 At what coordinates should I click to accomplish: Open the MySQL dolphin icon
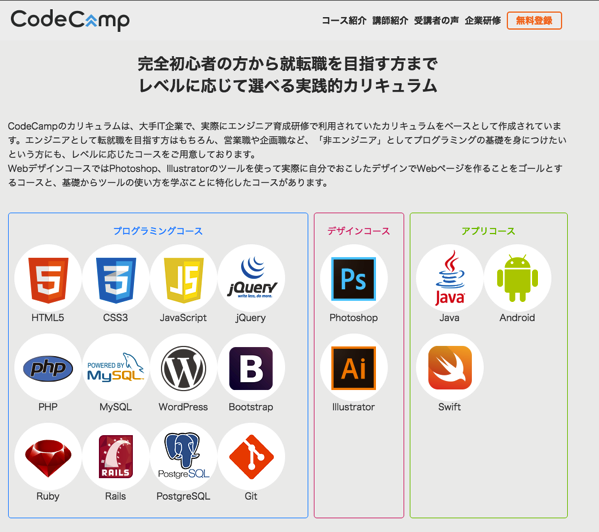click(116, 367)
